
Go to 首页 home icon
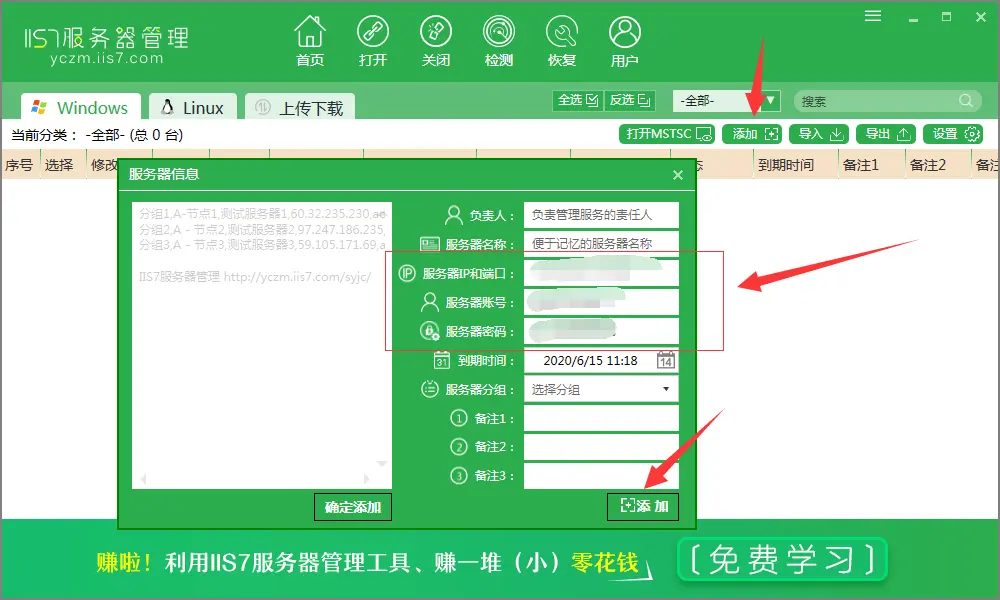(x=310, y=41)
